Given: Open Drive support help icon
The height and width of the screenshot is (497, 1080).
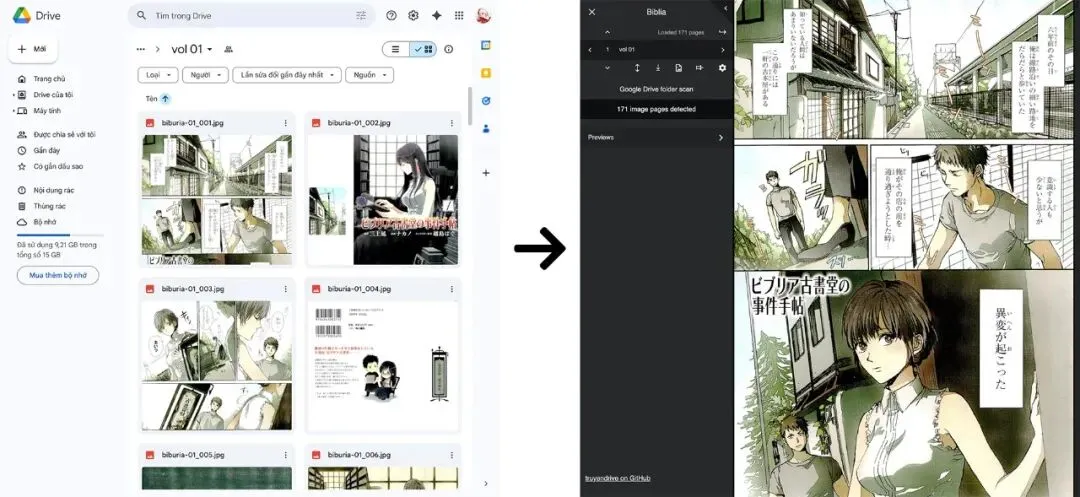Looking at the screenshot, I should tap(391, 15).
